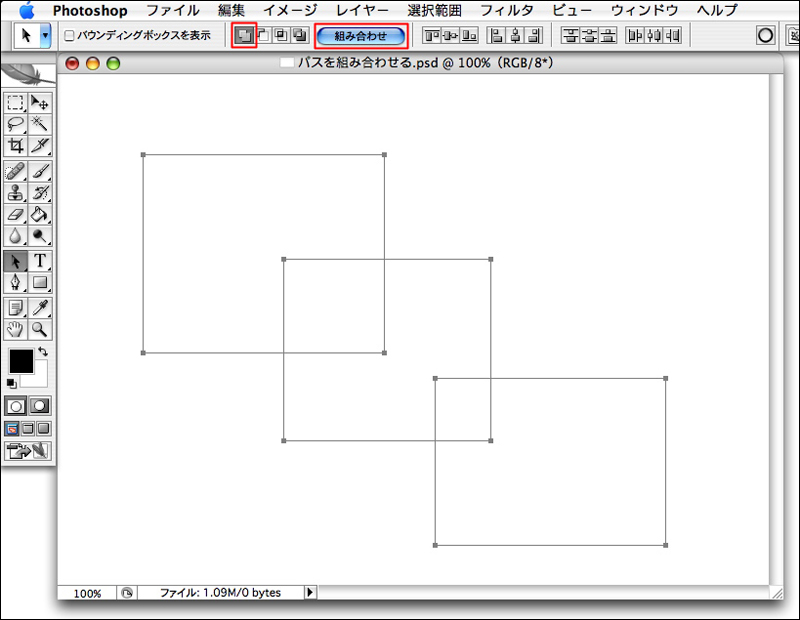800x620 pixels.
Task: Click the foreground black color swatch
Action: (20, 360)
